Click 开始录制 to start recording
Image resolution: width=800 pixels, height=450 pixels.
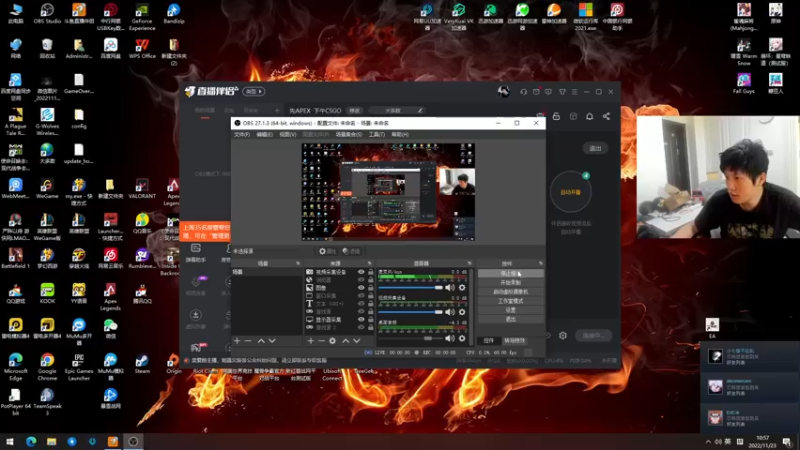click(x=511, y=283)
